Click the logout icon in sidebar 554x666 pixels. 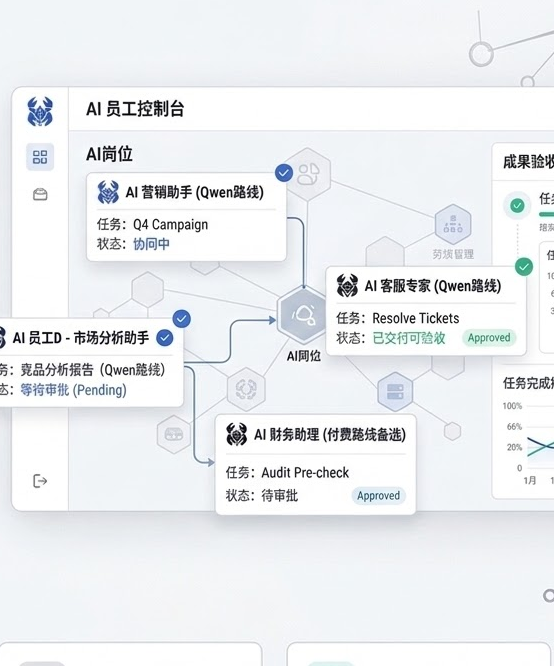pyautogui.click(x=40, y=481)
